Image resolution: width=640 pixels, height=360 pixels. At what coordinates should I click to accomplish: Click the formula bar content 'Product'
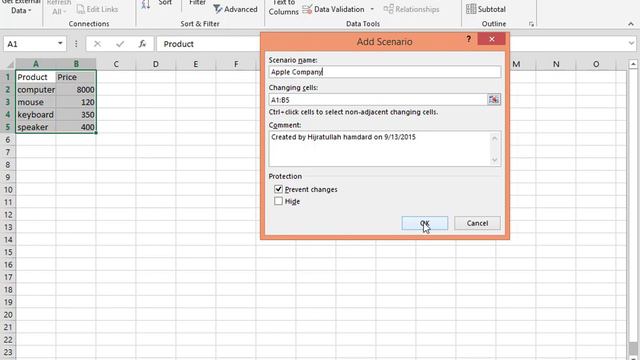coord(178,44)
